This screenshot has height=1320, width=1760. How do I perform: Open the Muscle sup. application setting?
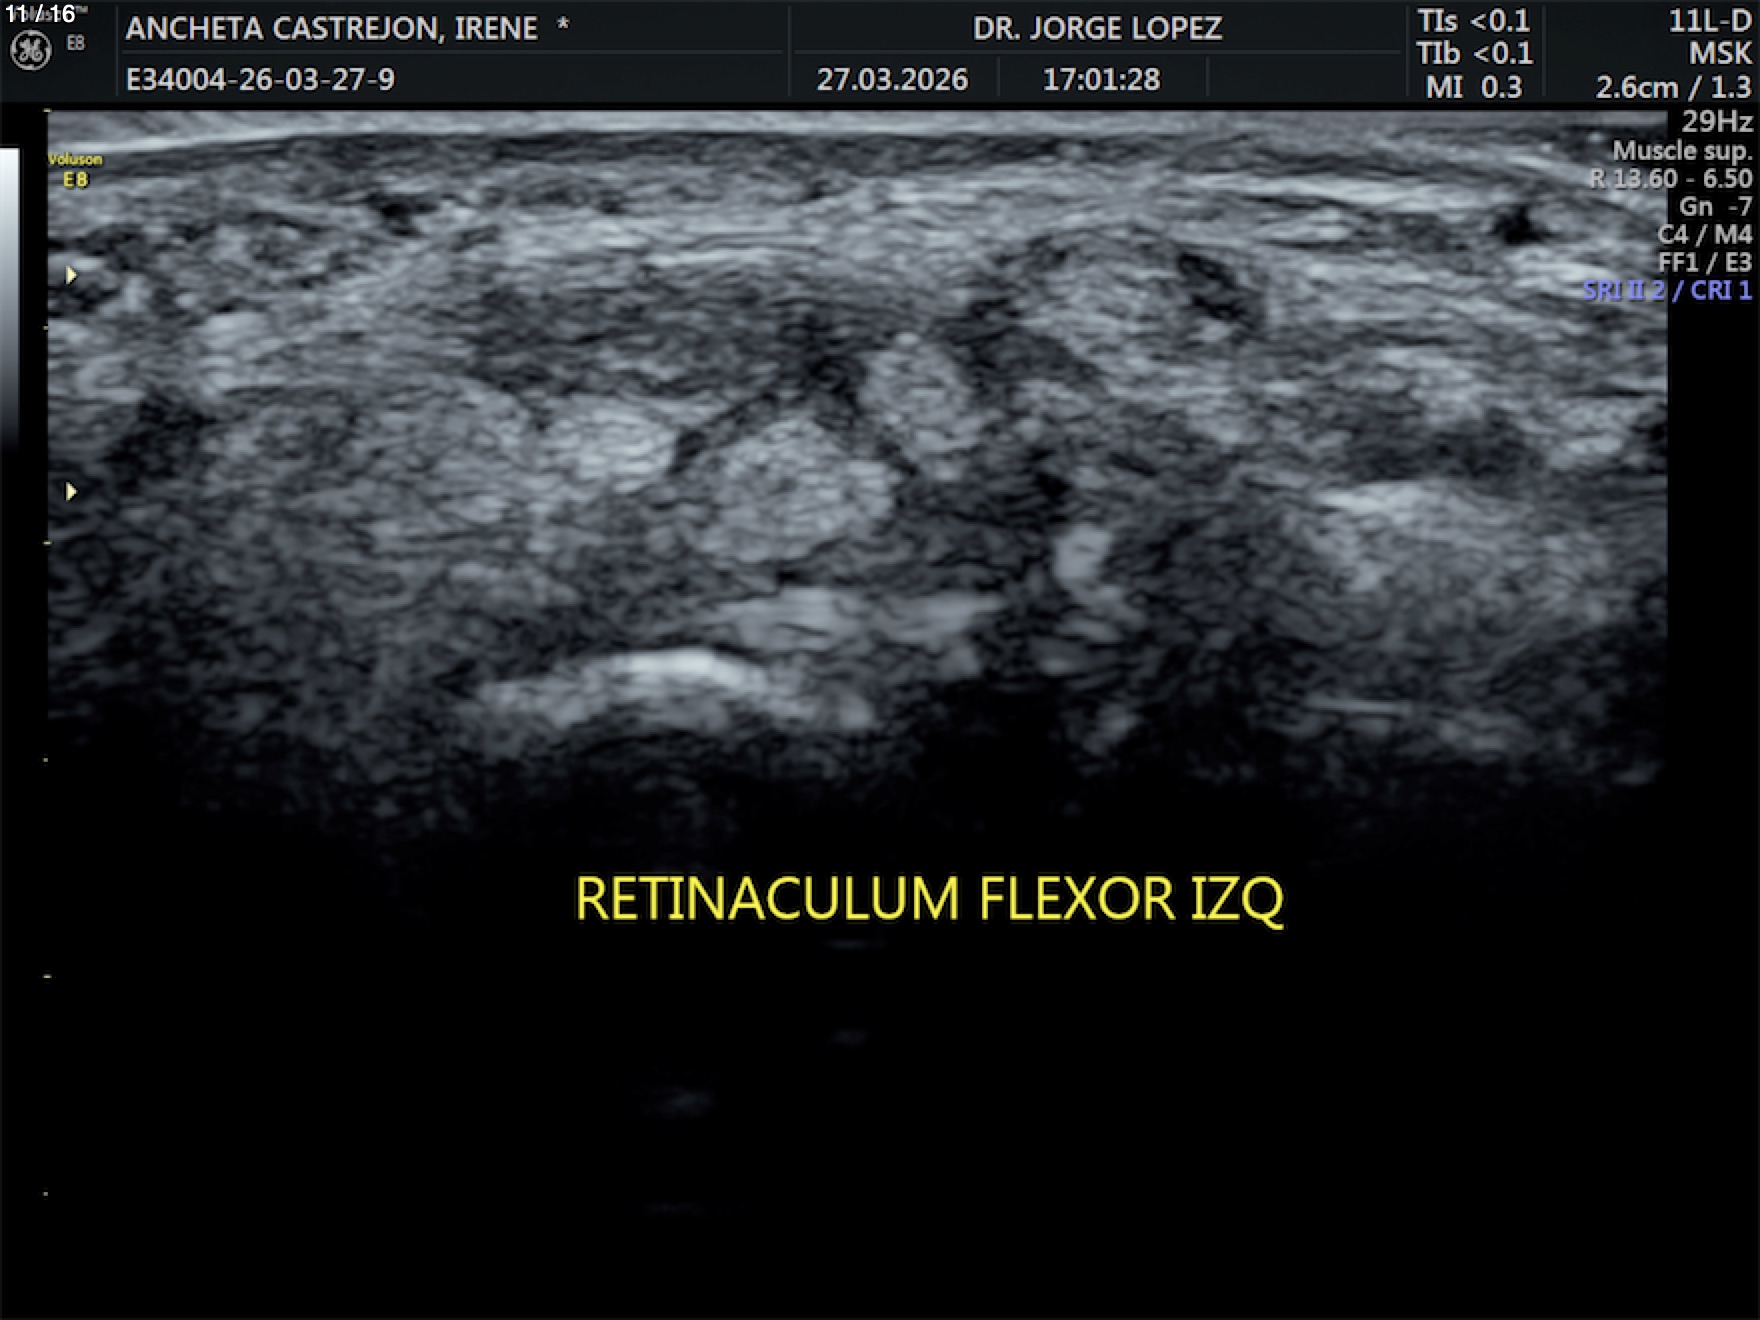pyautogui.click(x=1682, y=150)
